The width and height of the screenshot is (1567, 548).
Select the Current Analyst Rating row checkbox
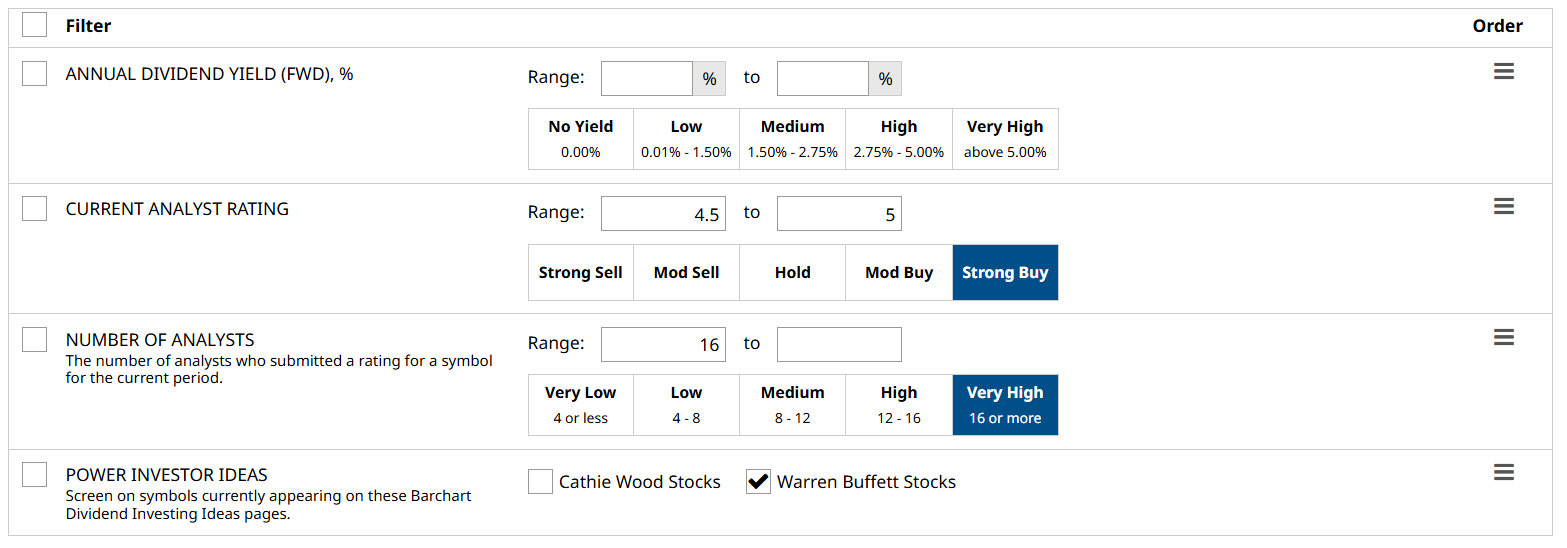point(35,208)
